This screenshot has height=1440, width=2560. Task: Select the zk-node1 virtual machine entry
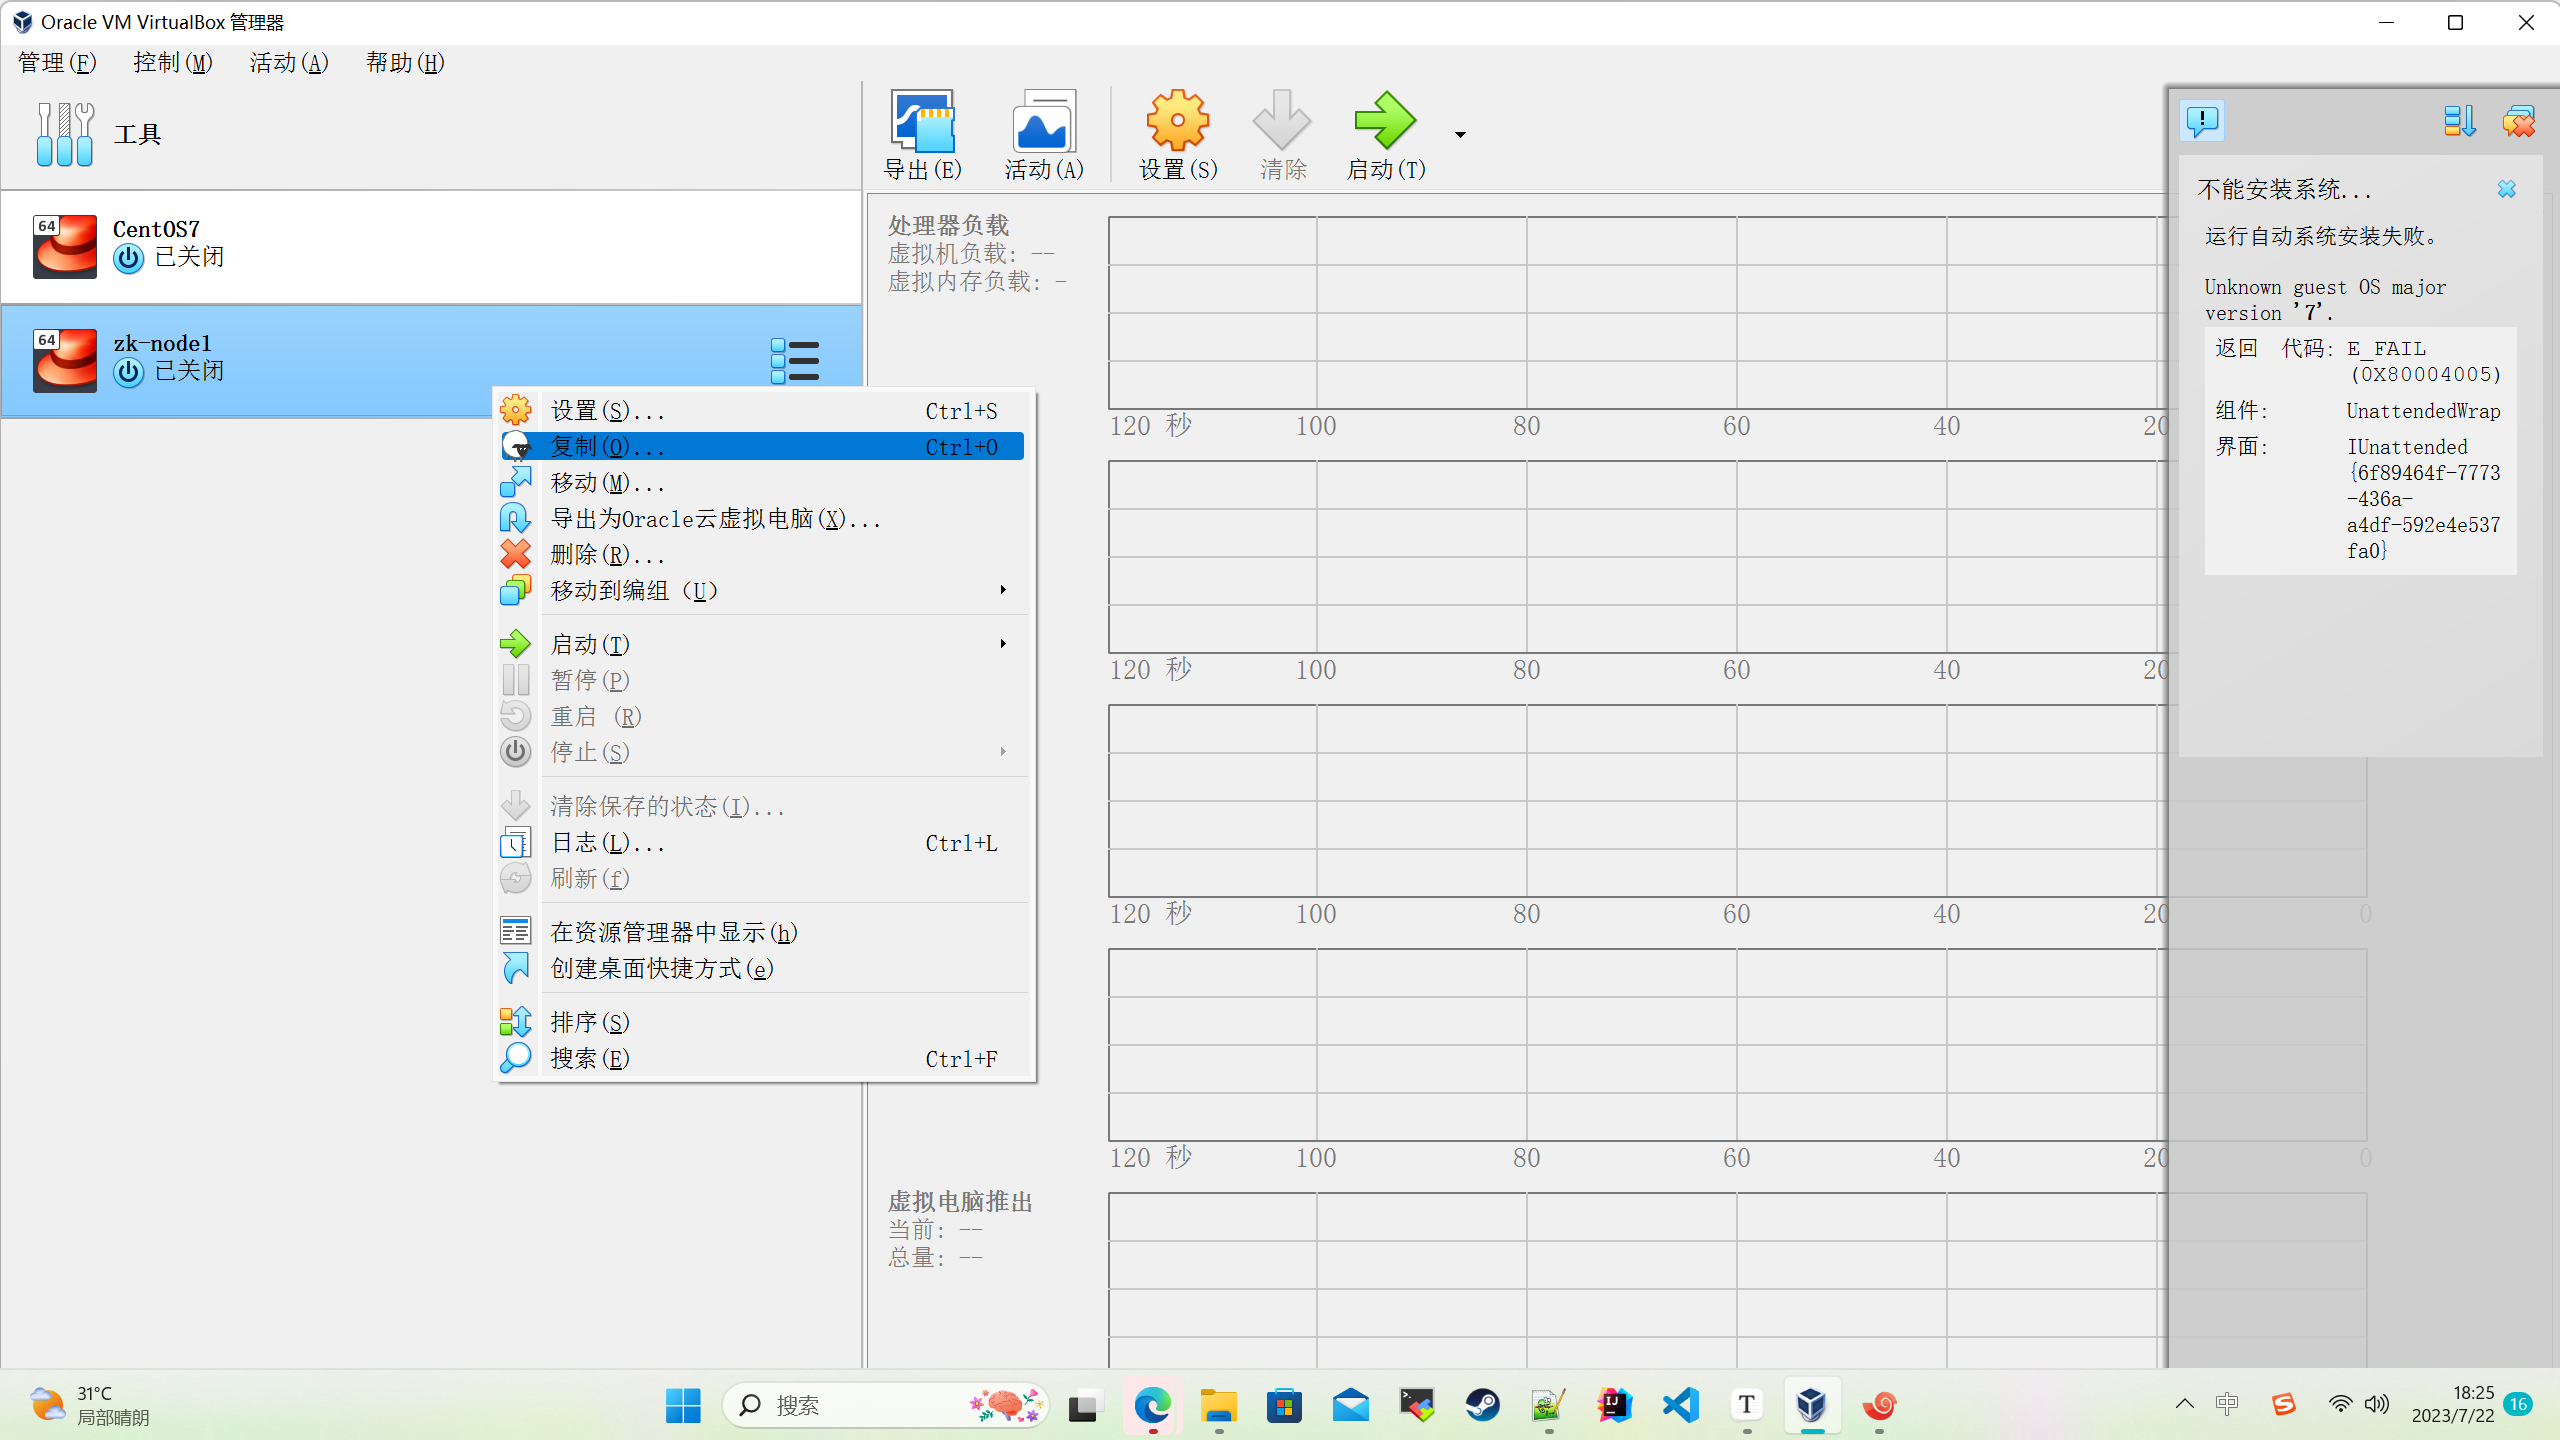[x=431, y=360]
